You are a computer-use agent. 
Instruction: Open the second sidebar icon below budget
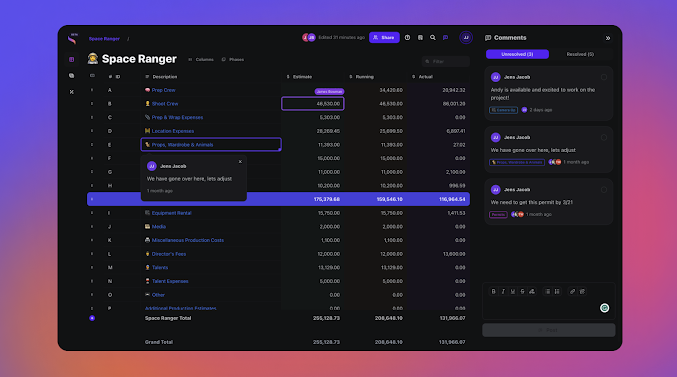tap(72, 76)
